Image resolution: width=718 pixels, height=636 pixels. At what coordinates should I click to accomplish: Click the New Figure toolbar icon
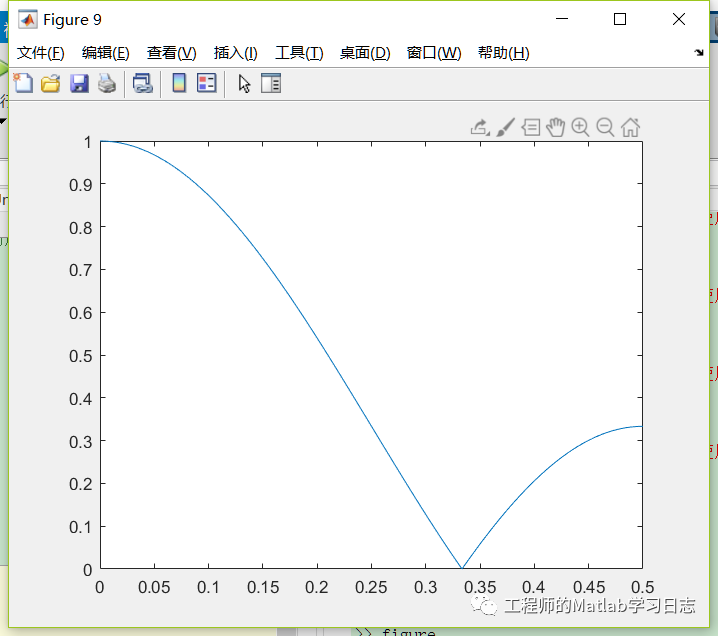pyautogui.click(x=23, y=83)
